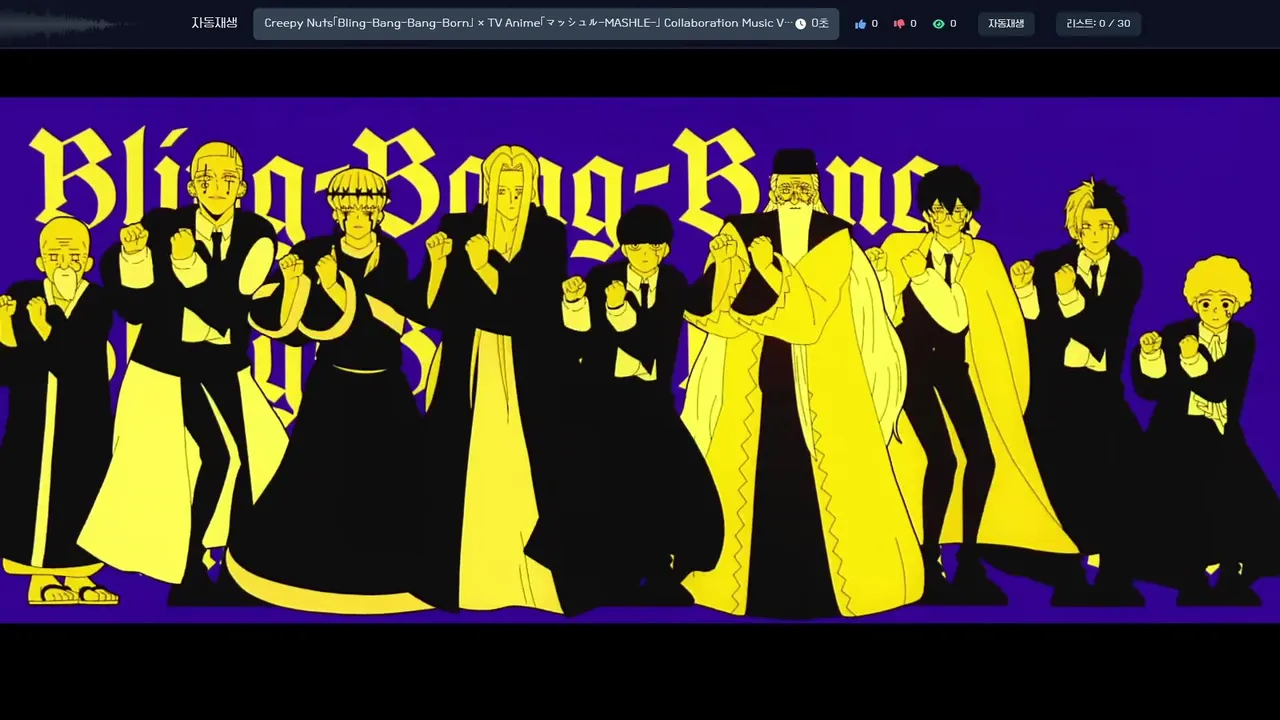The height and width of the screenshot is (720, 1280).
Task: Open the 리스트: 0 / 30 playlist button
Action: (1098, 24)
